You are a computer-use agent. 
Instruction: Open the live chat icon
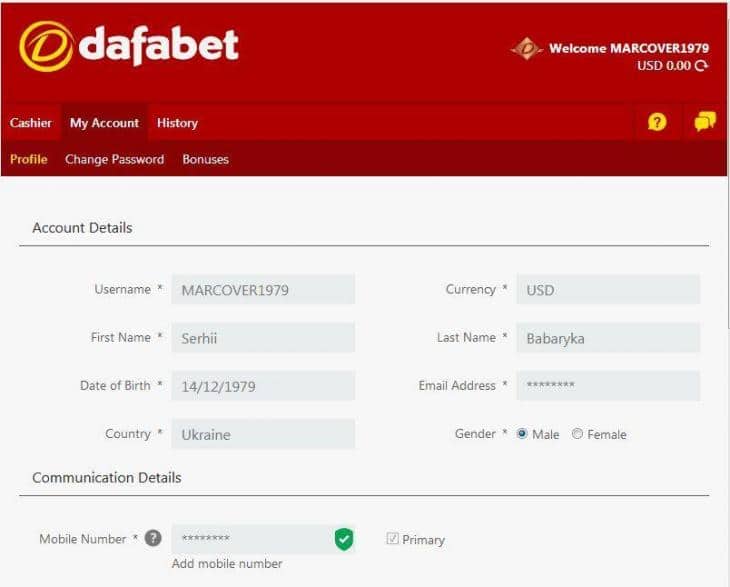pos(705,122)
